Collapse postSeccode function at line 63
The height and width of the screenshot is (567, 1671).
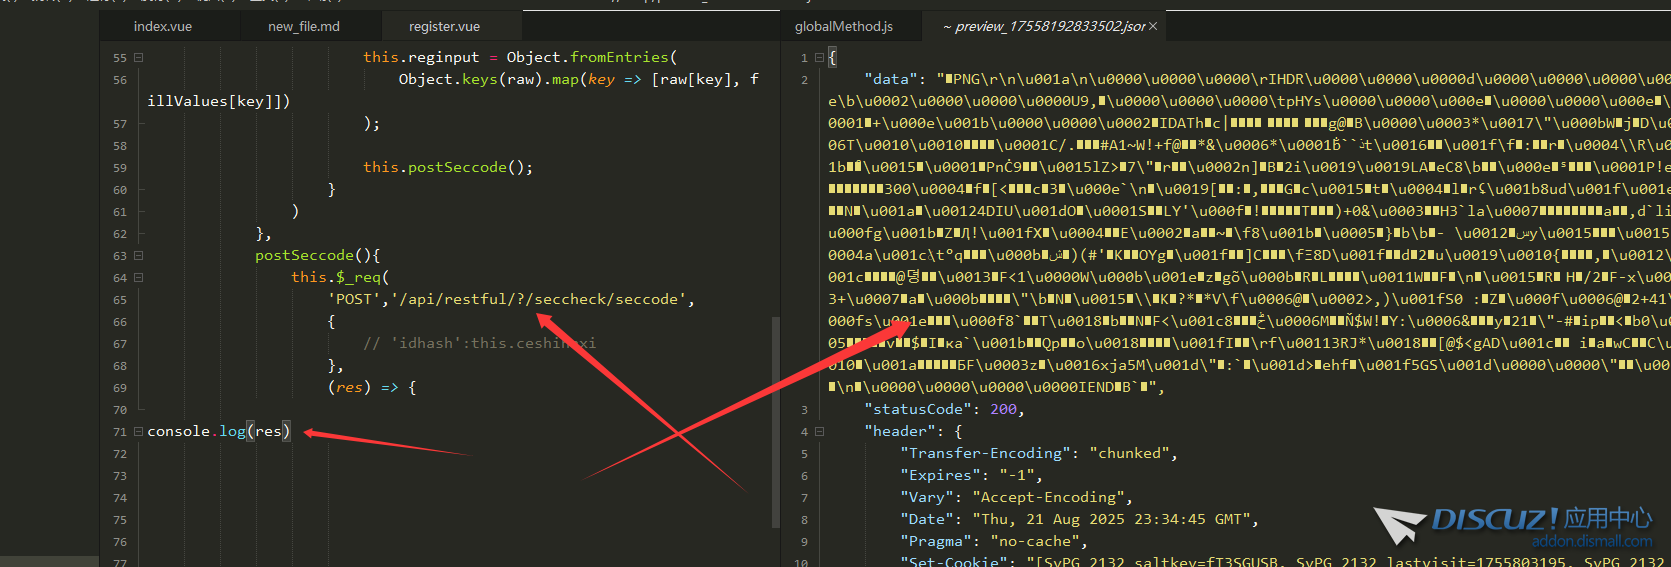(x=139, y=256)
